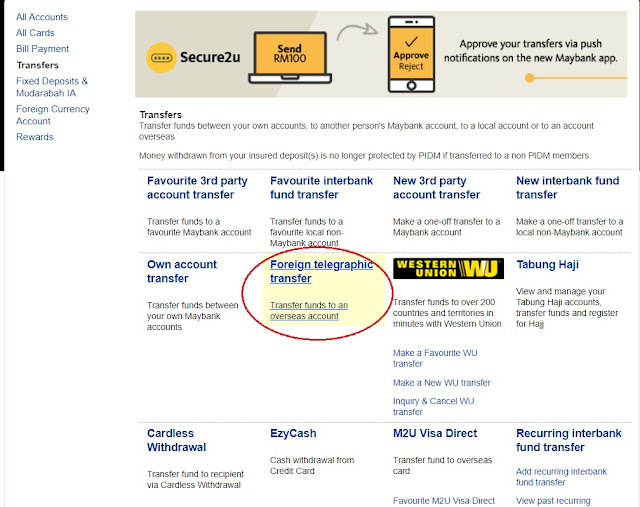Open Foreign Currency Account page
Screen dimensions: 640x507
[x=53, y=115]
